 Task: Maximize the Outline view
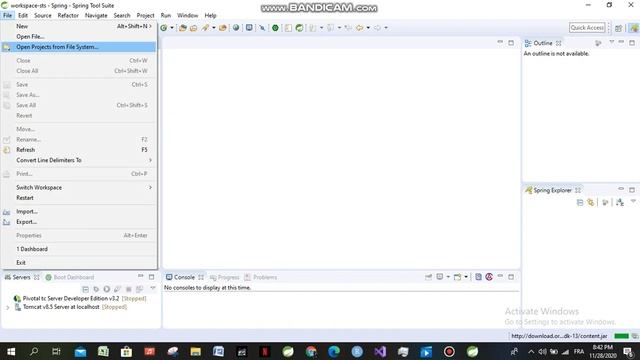[632, 42]
